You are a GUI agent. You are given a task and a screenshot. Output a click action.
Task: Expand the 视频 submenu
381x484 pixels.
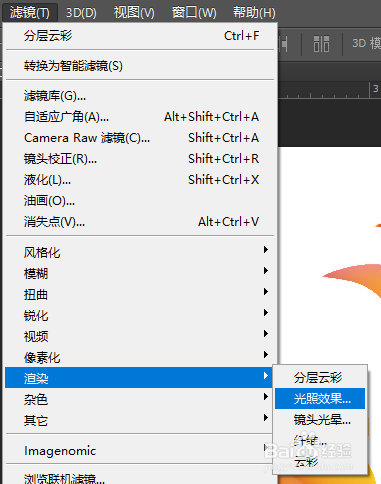click(141, 336)
